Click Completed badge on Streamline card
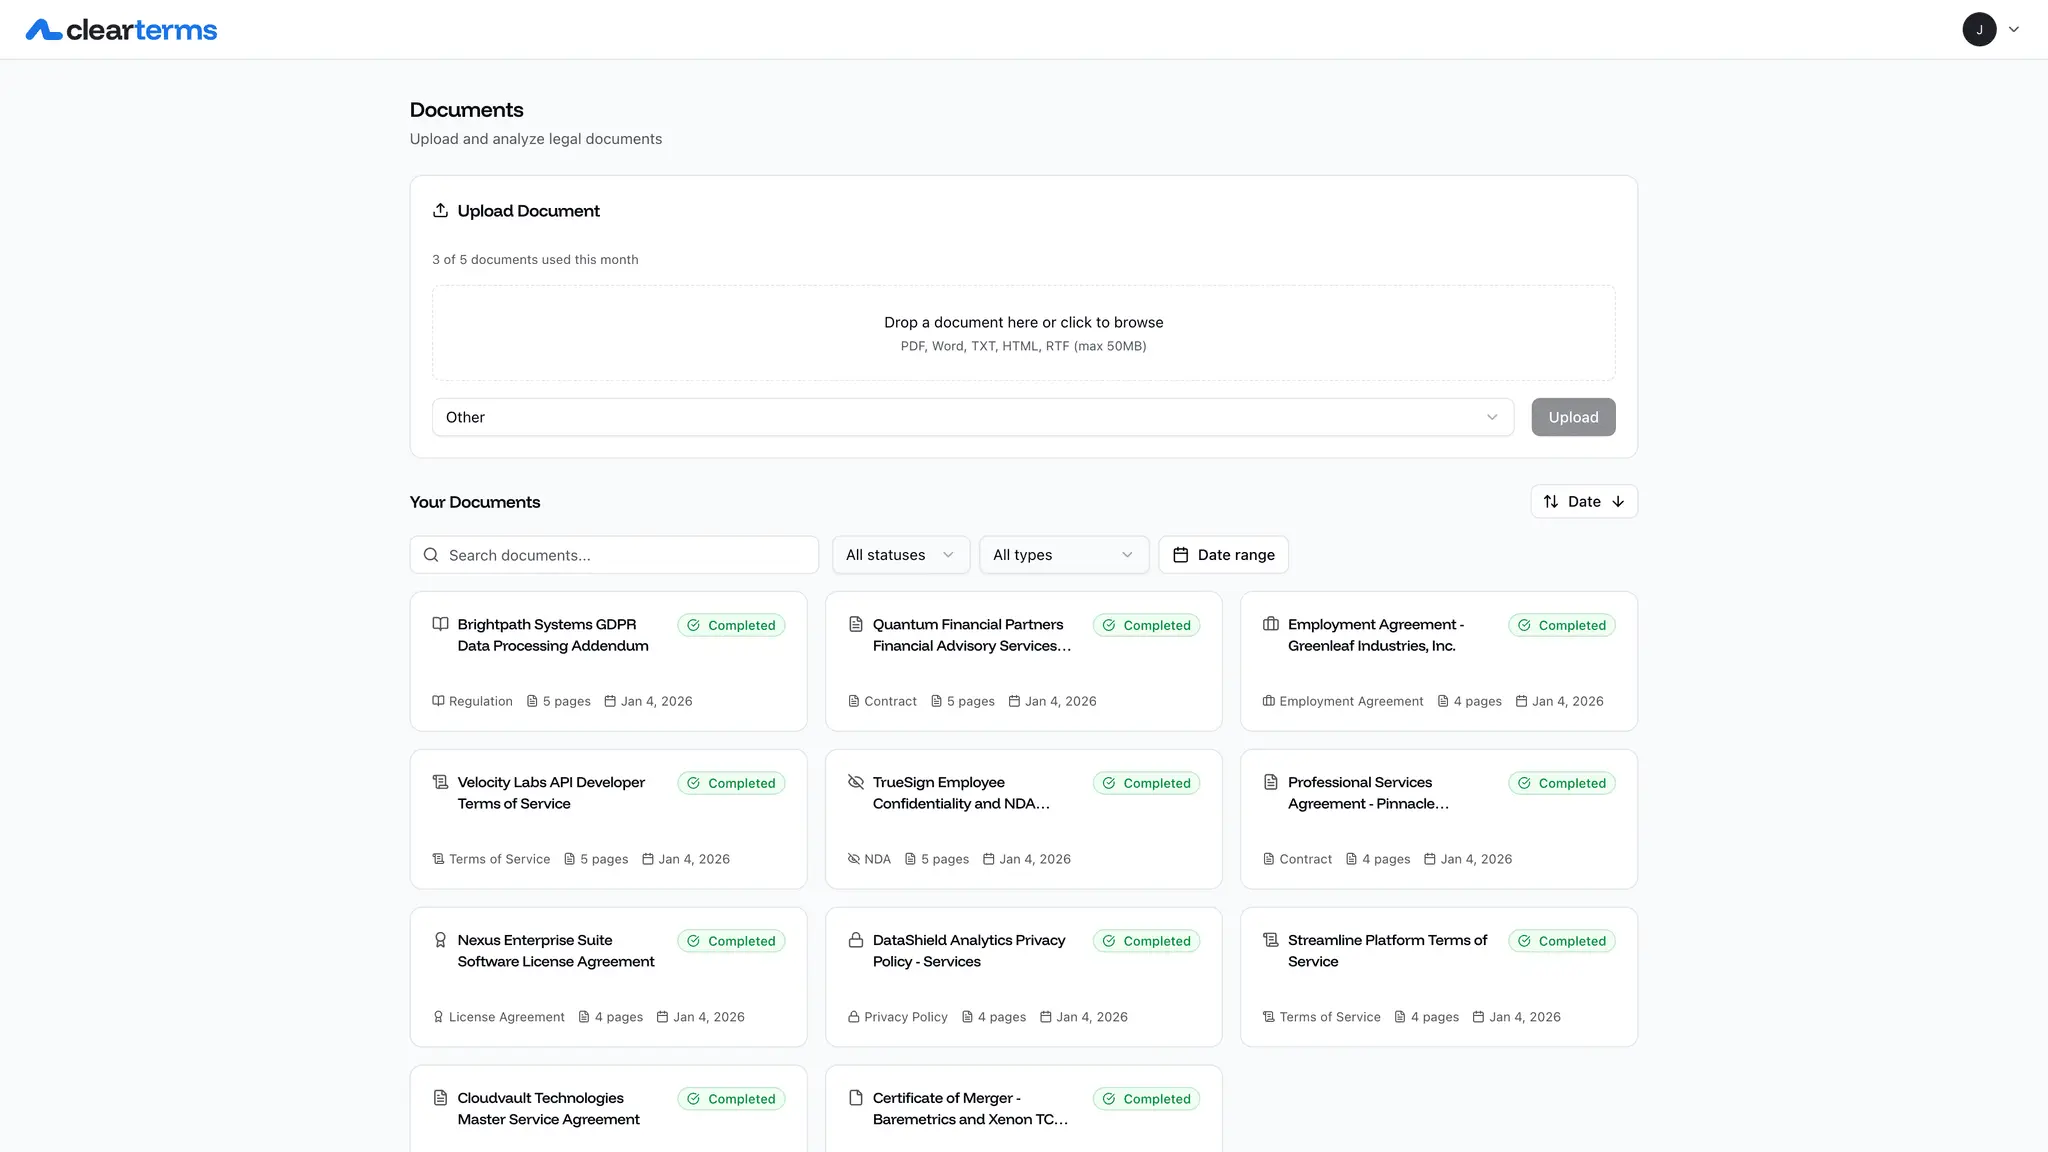 click(1562, 941)
